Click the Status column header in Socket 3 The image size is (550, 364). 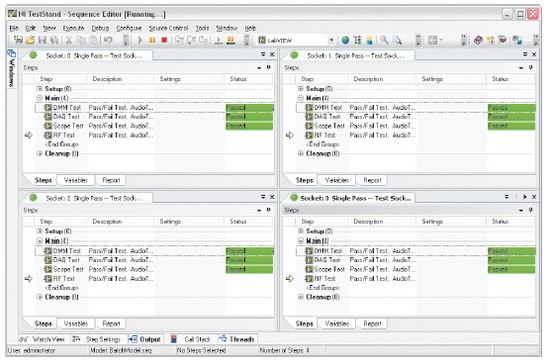(511, 221)
